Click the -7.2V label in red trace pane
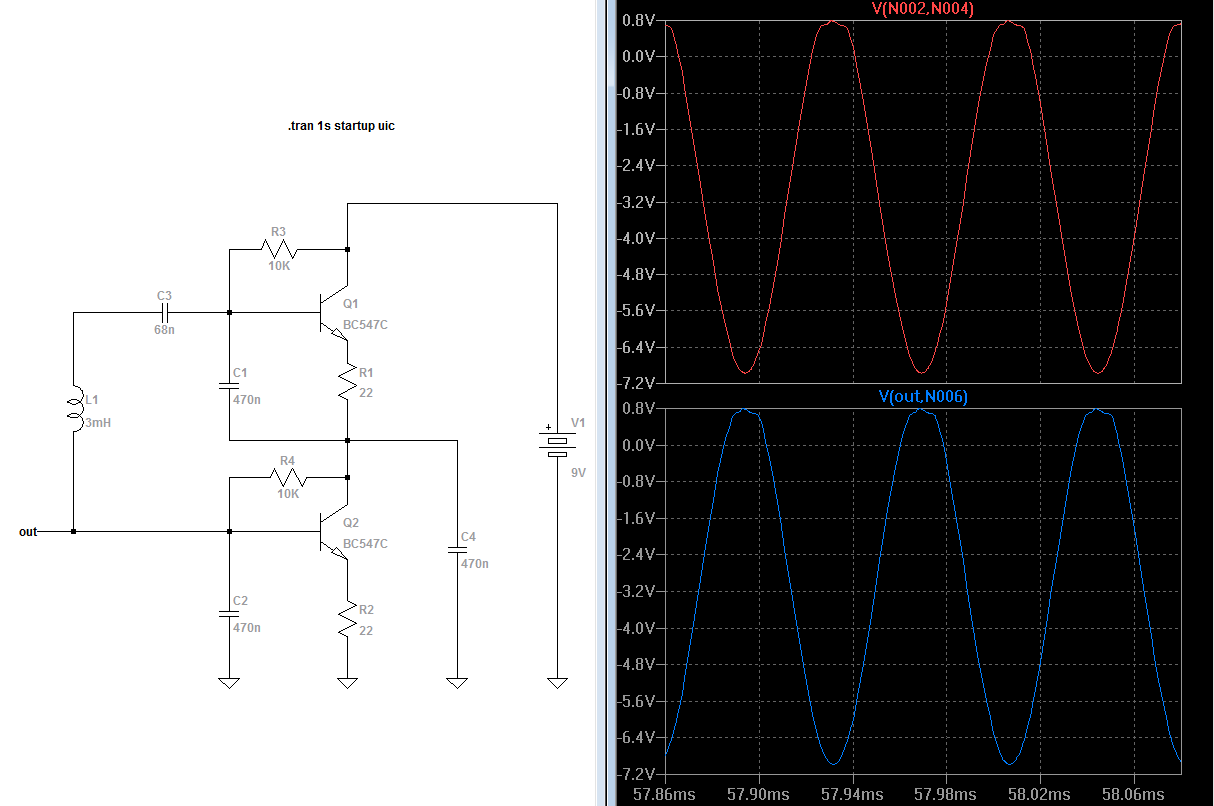 [637, 383]
